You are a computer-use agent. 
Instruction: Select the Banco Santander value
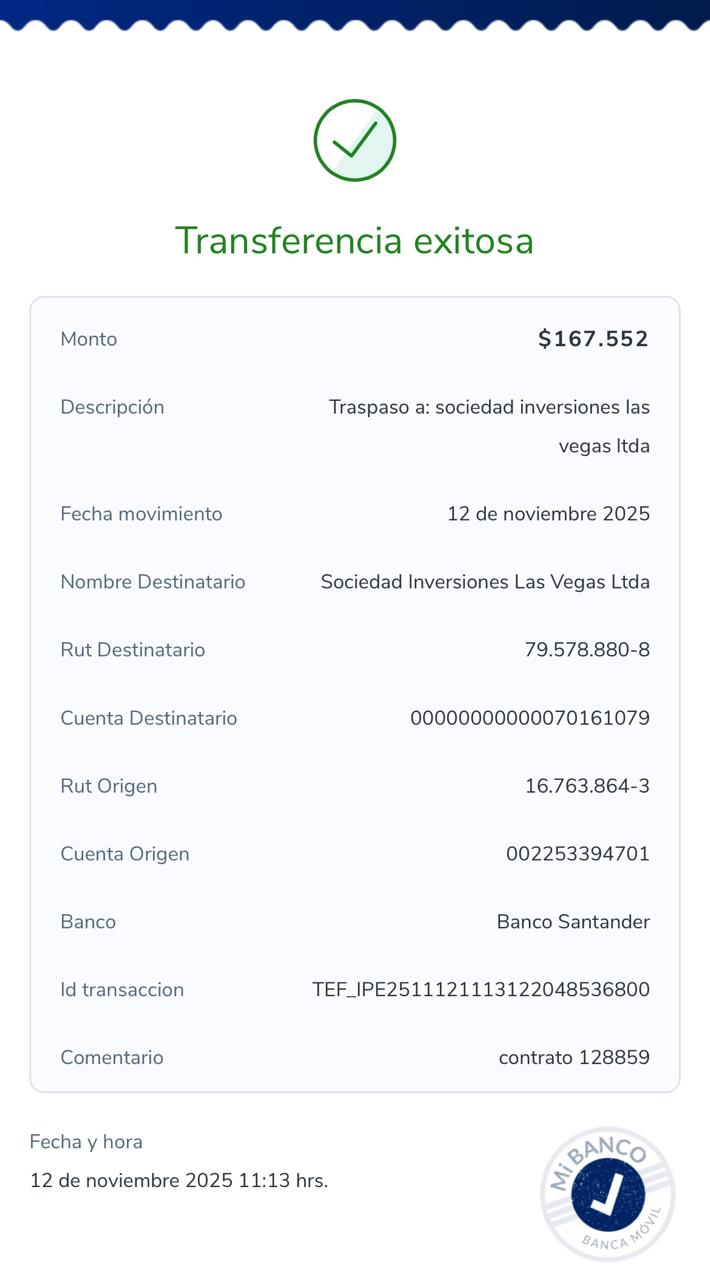pyautogui.click(x=573, y=922)
